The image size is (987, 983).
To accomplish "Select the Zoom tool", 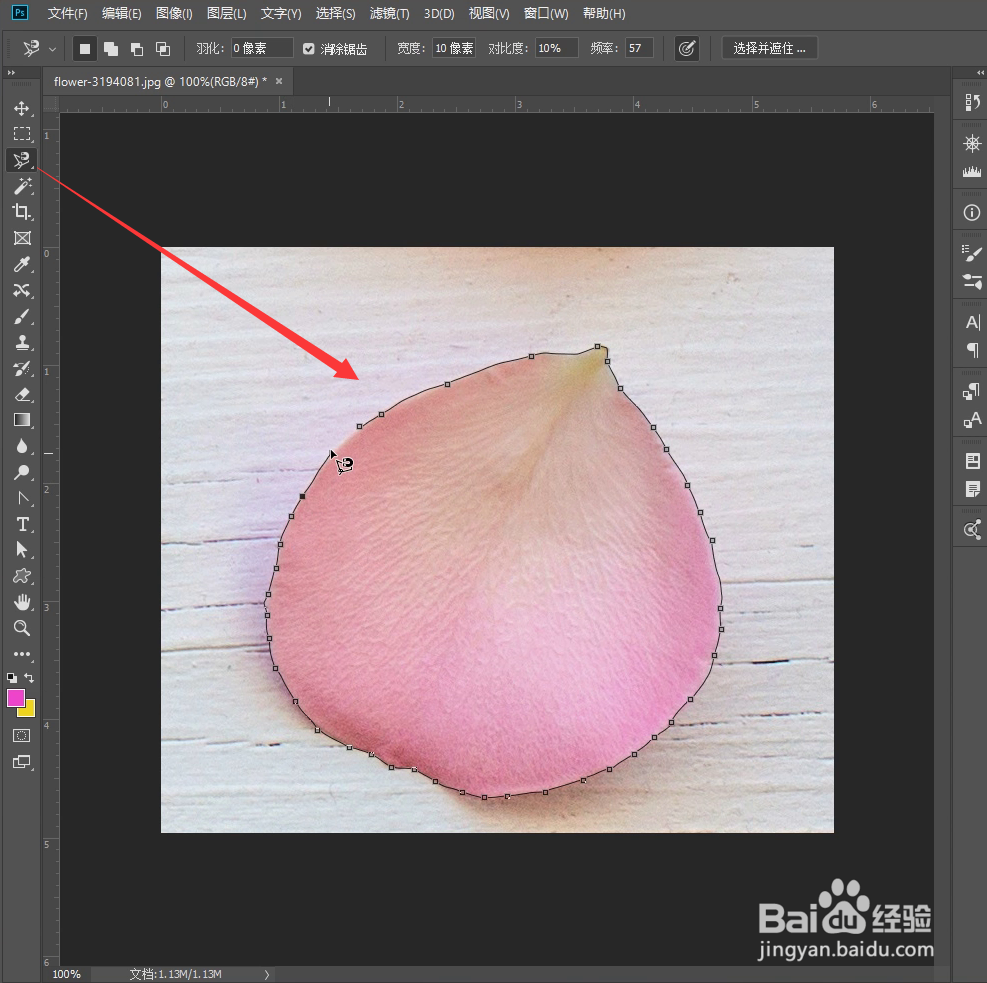I will coord(21,628).
